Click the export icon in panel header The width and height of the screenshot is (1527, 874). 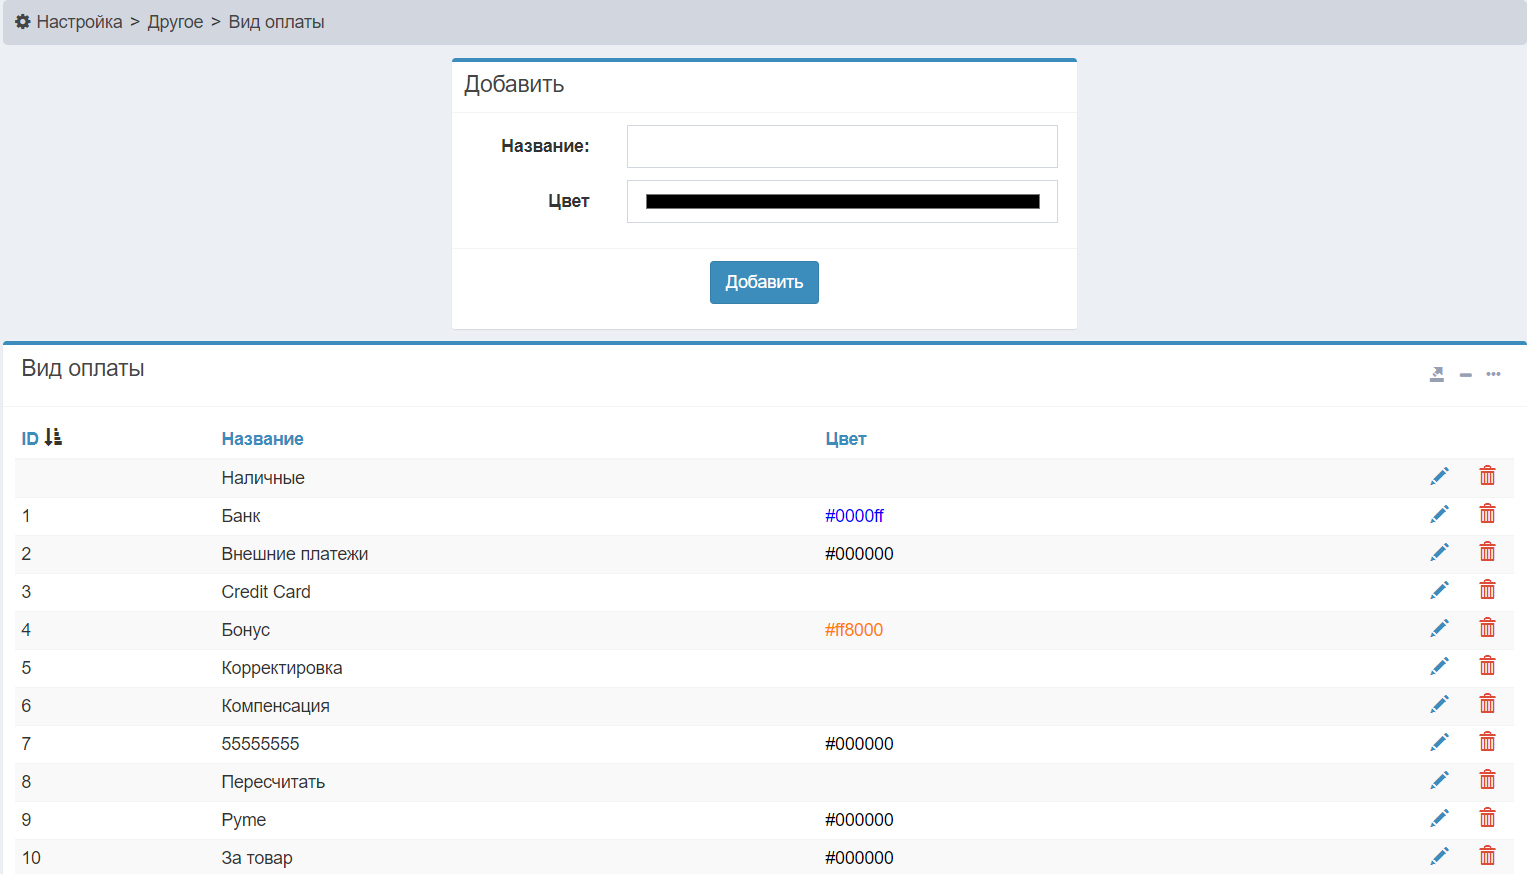point(1436,374)
